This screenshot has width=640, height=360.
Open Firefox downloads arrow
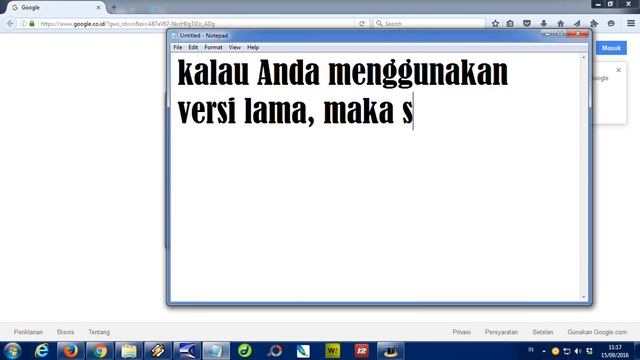pos(544,24)
